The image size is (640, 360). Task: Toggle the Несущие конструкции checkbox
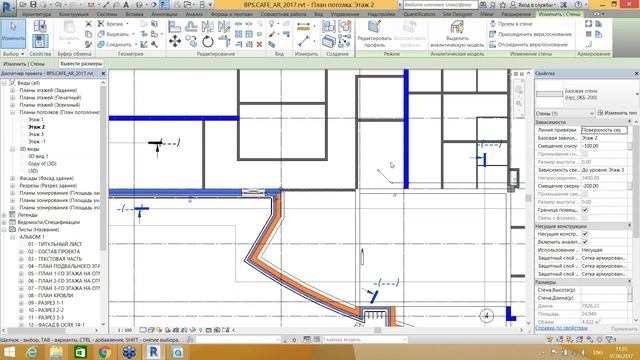(585, 234)
